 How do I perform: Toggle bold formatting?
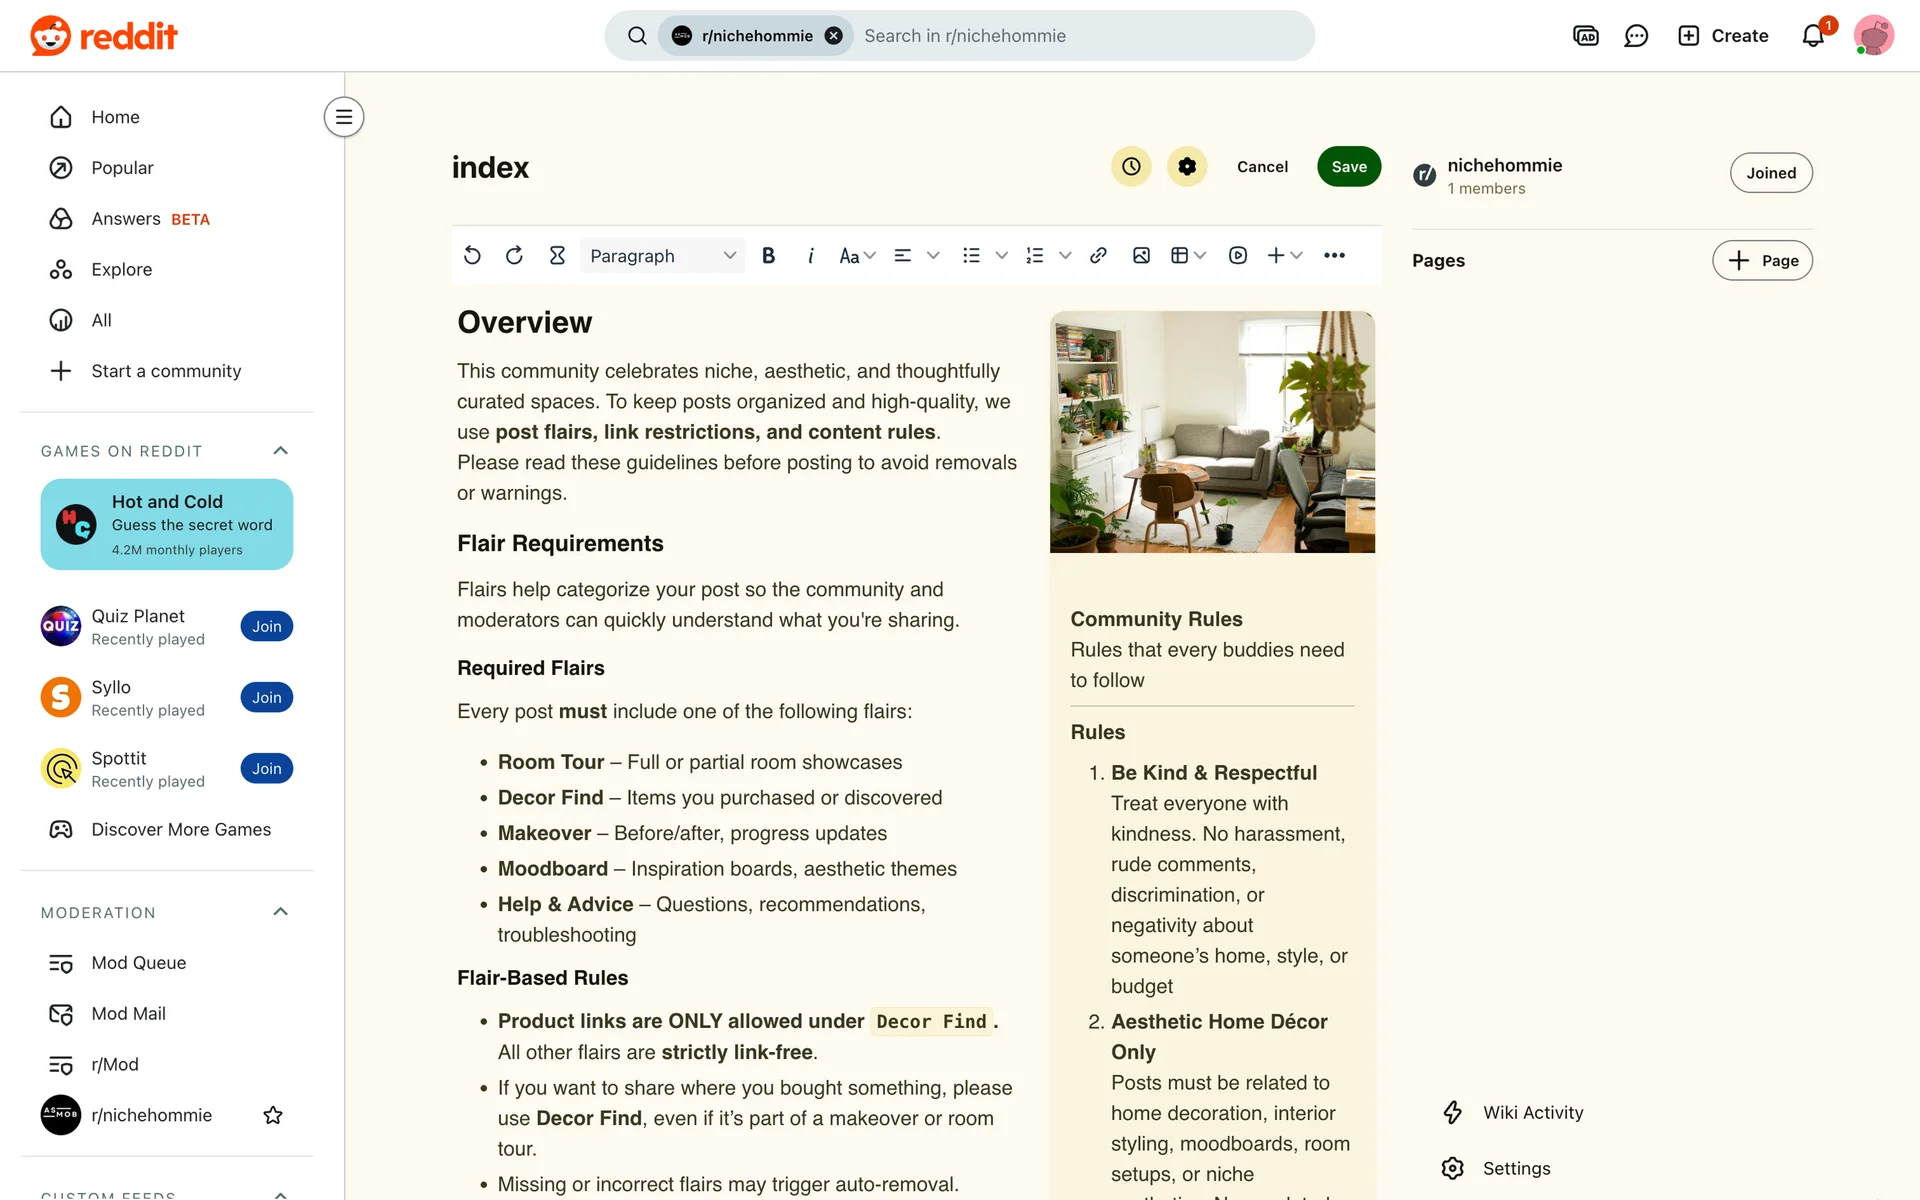click(x=768, y=255)
